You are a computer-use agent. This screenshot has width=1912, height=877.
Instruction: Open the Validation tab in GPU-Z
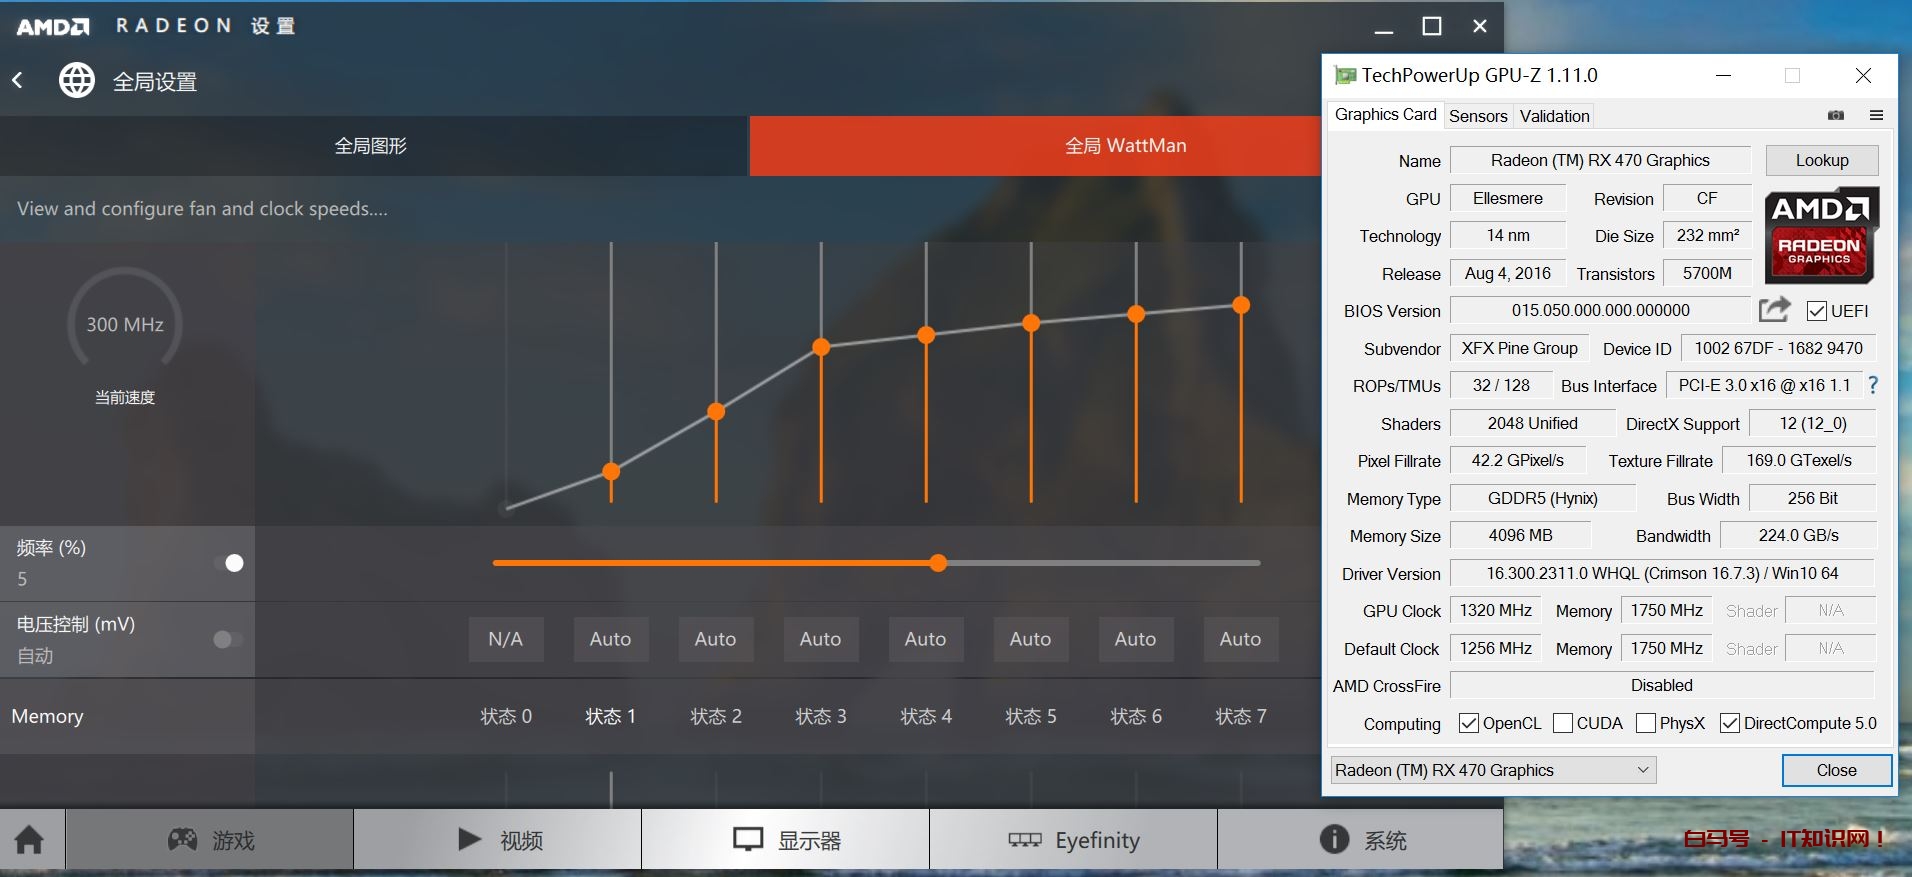1554,116
